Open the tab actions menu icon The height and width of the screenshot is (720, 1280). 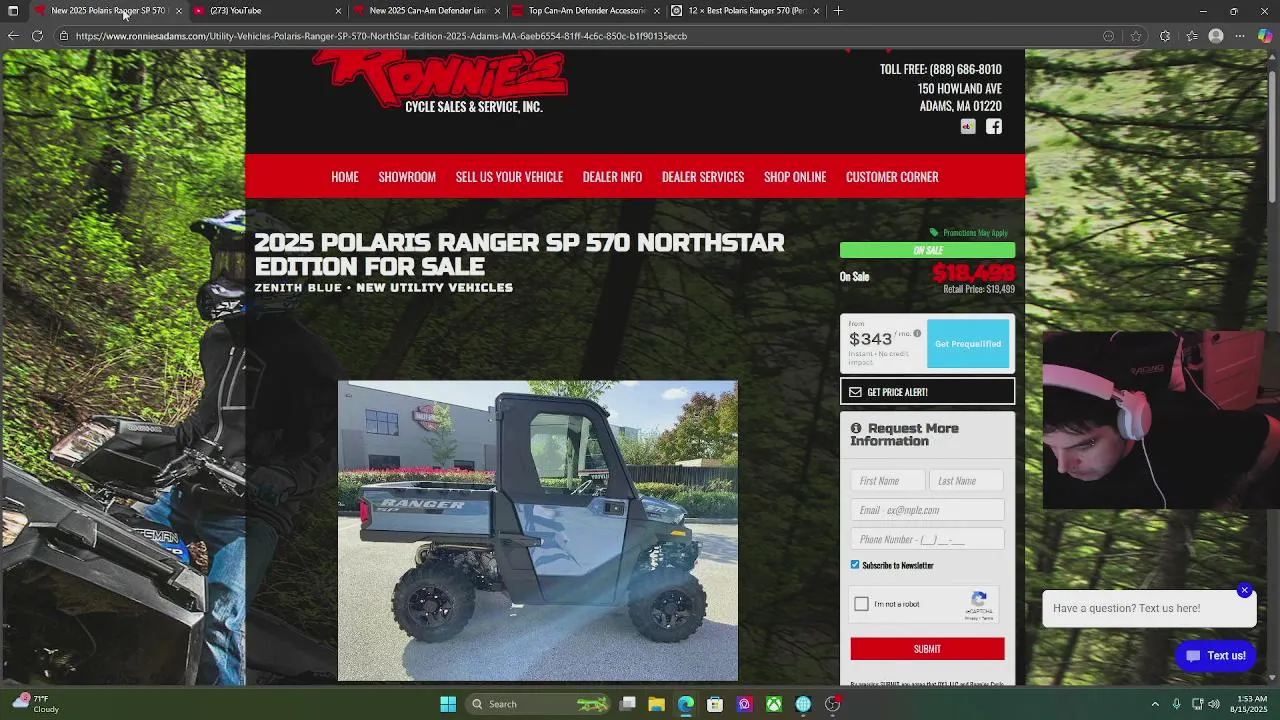point(13,11)
